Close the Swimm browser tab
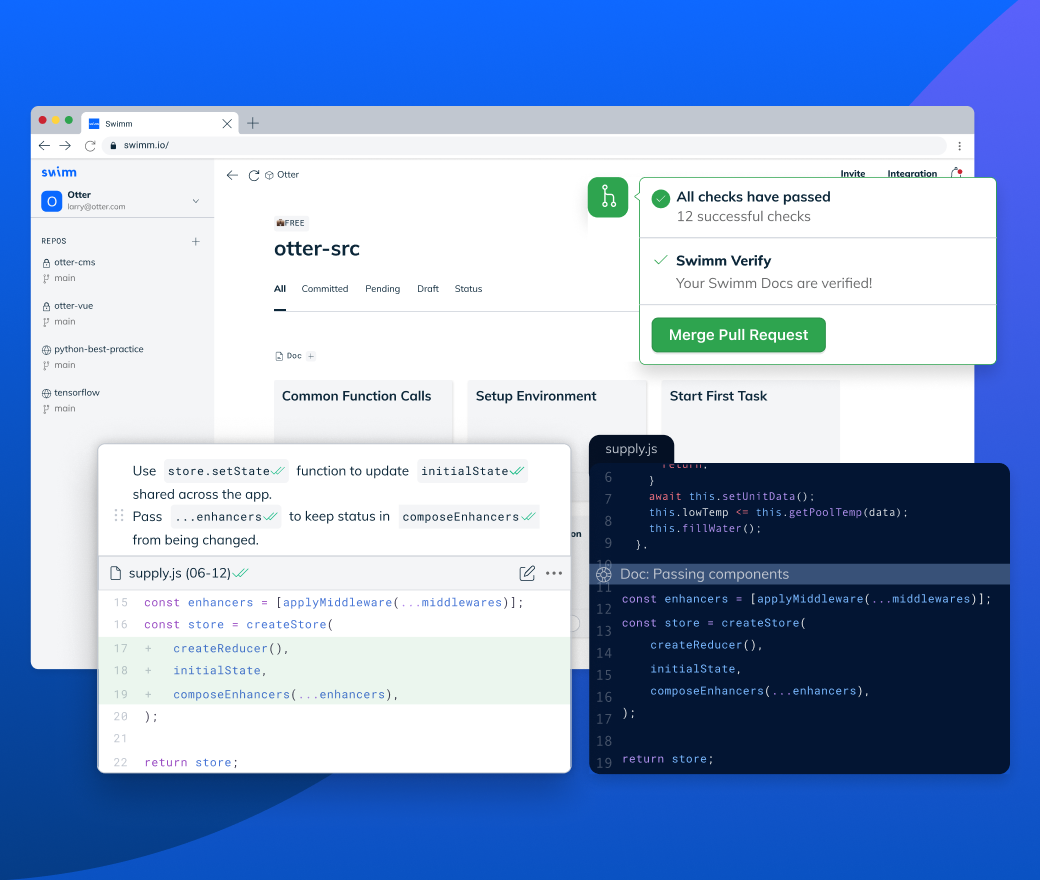The width and height of the screenshot is (1040, 880). tap(227, 123)
